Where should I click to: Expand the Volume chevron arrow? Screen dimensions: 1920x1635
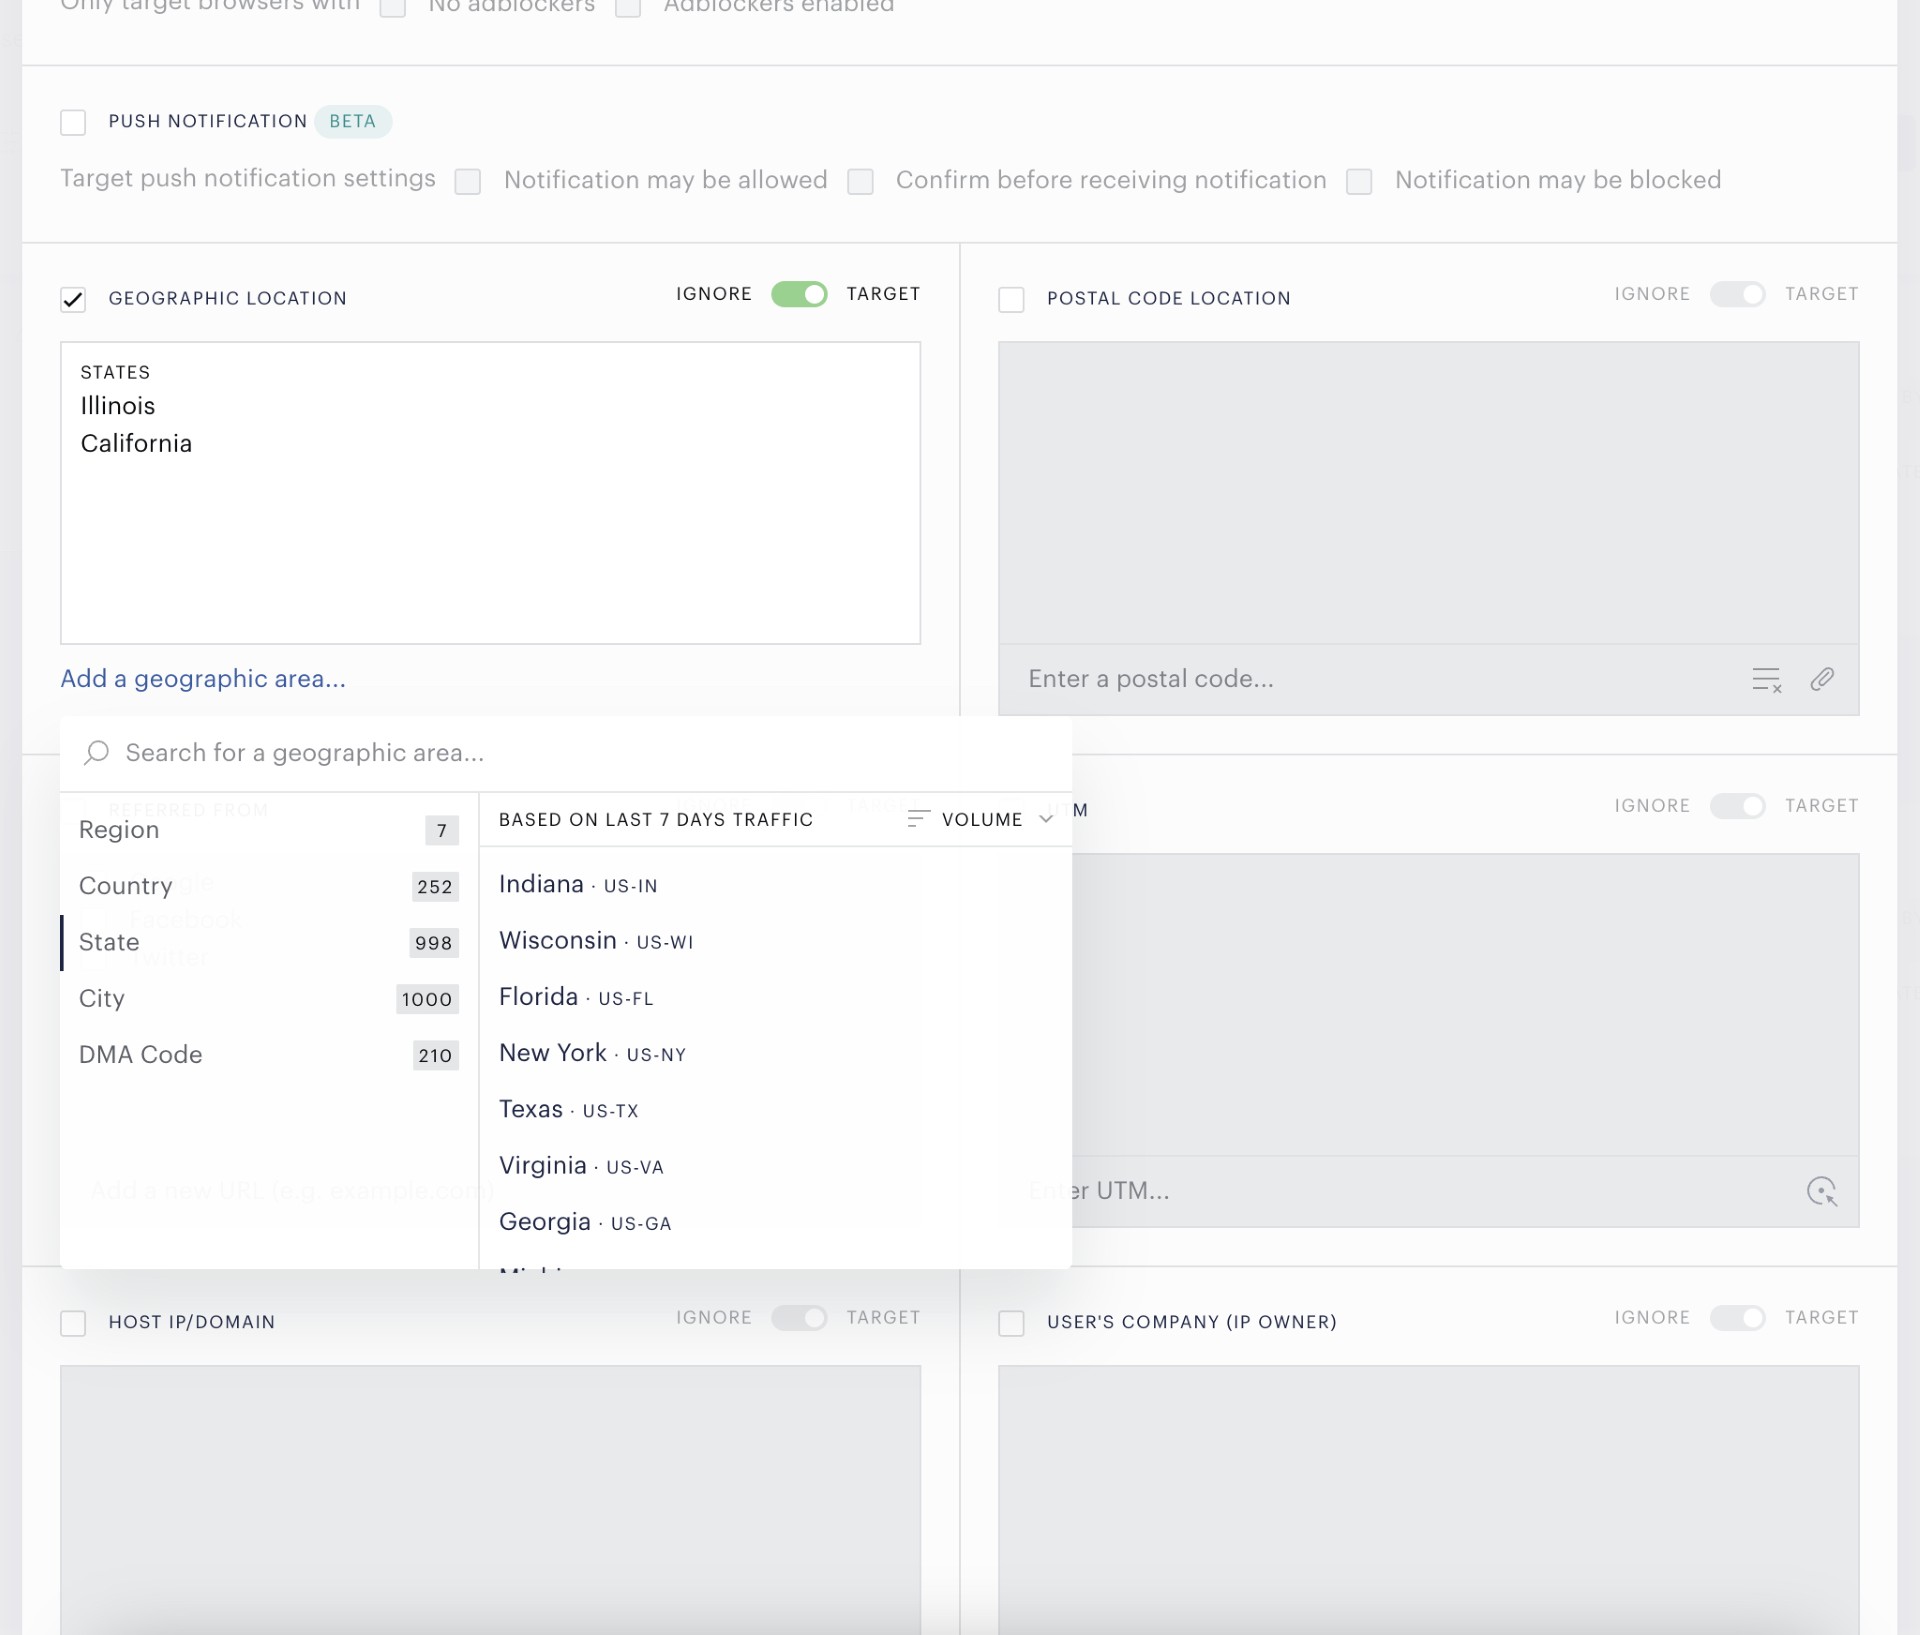click(x=1046, y=819)
